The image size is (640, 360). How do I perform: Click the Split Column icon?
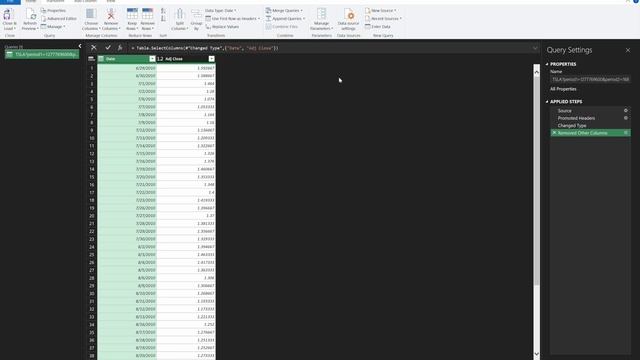point(180,15)
